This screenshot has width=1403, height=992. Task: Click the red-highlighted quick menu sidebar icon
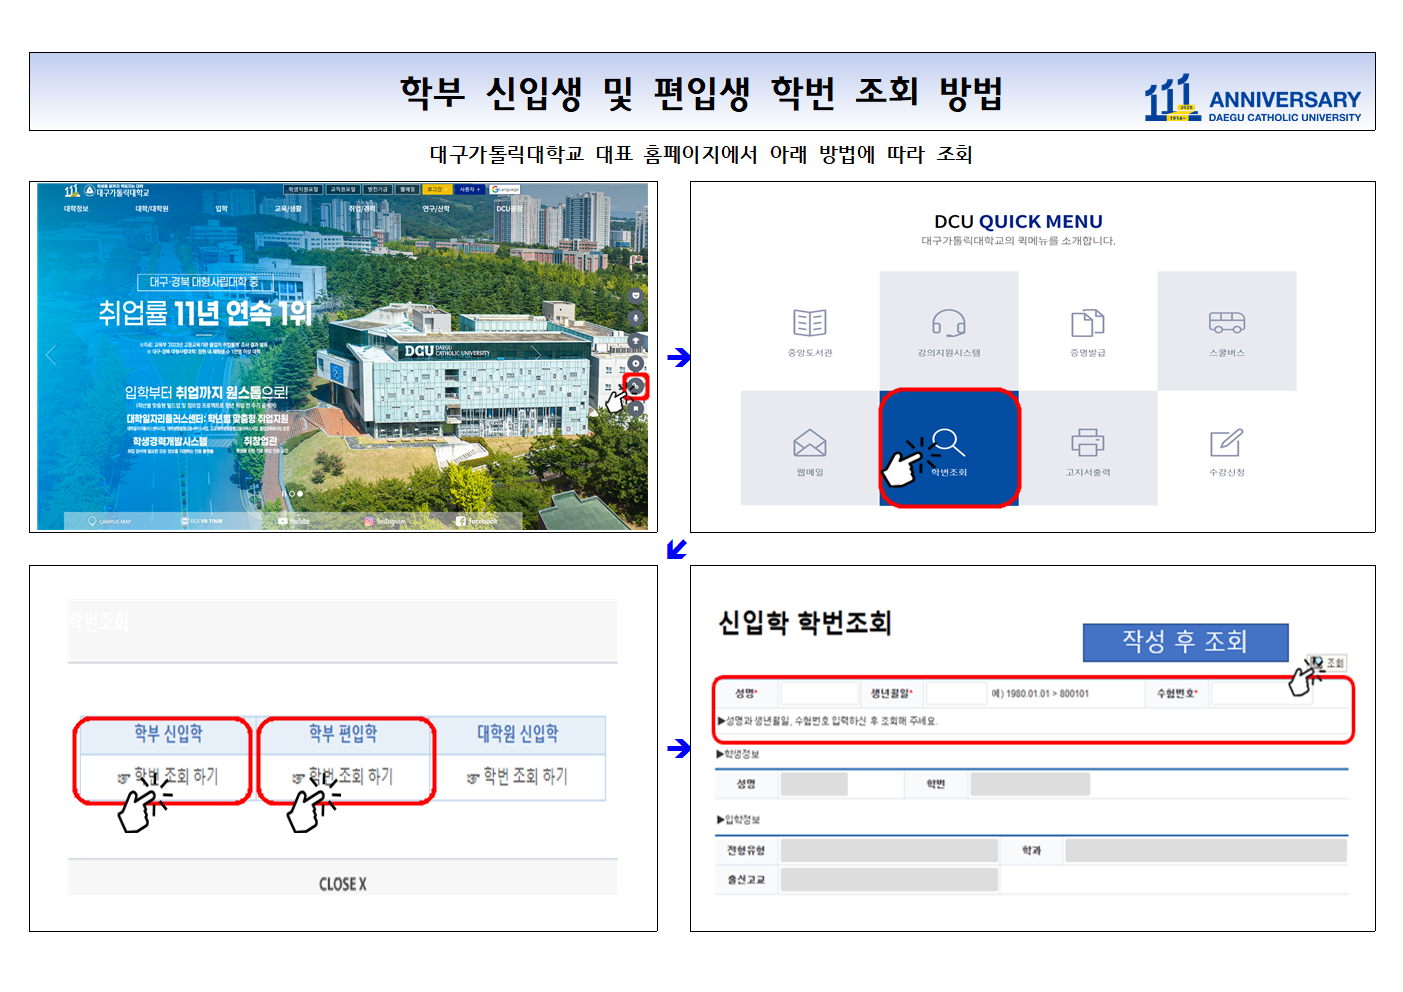(x=636, y=386)
